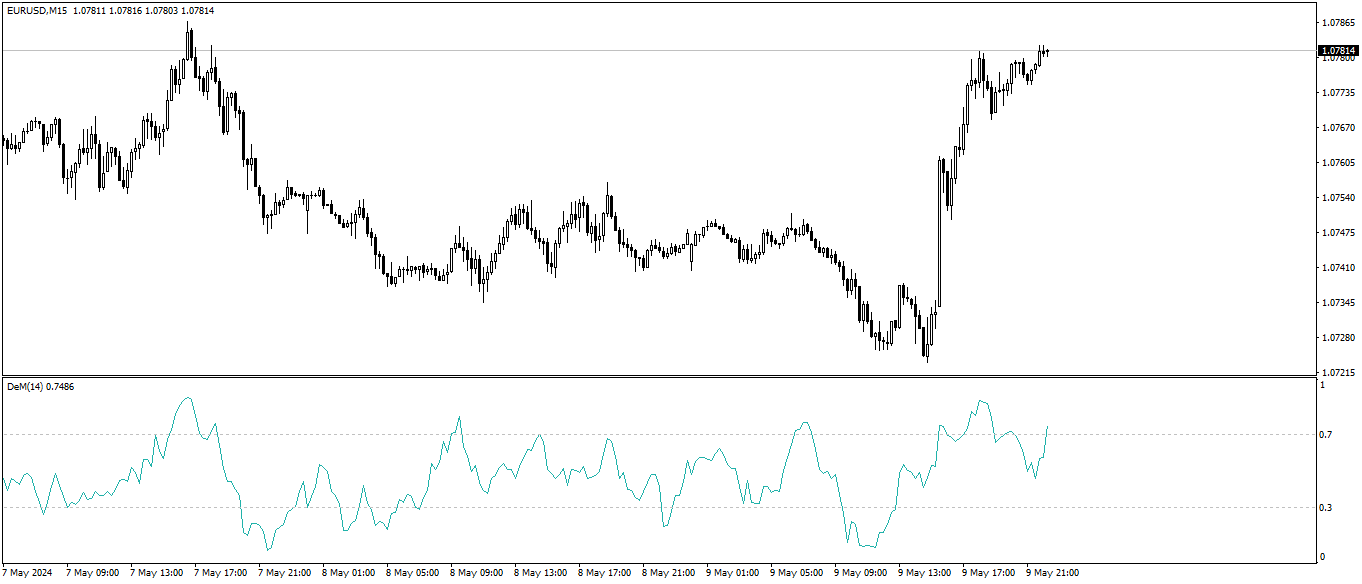
Task: Click the 0.7 DeMarker level label
Action: tap(1326, 435)
